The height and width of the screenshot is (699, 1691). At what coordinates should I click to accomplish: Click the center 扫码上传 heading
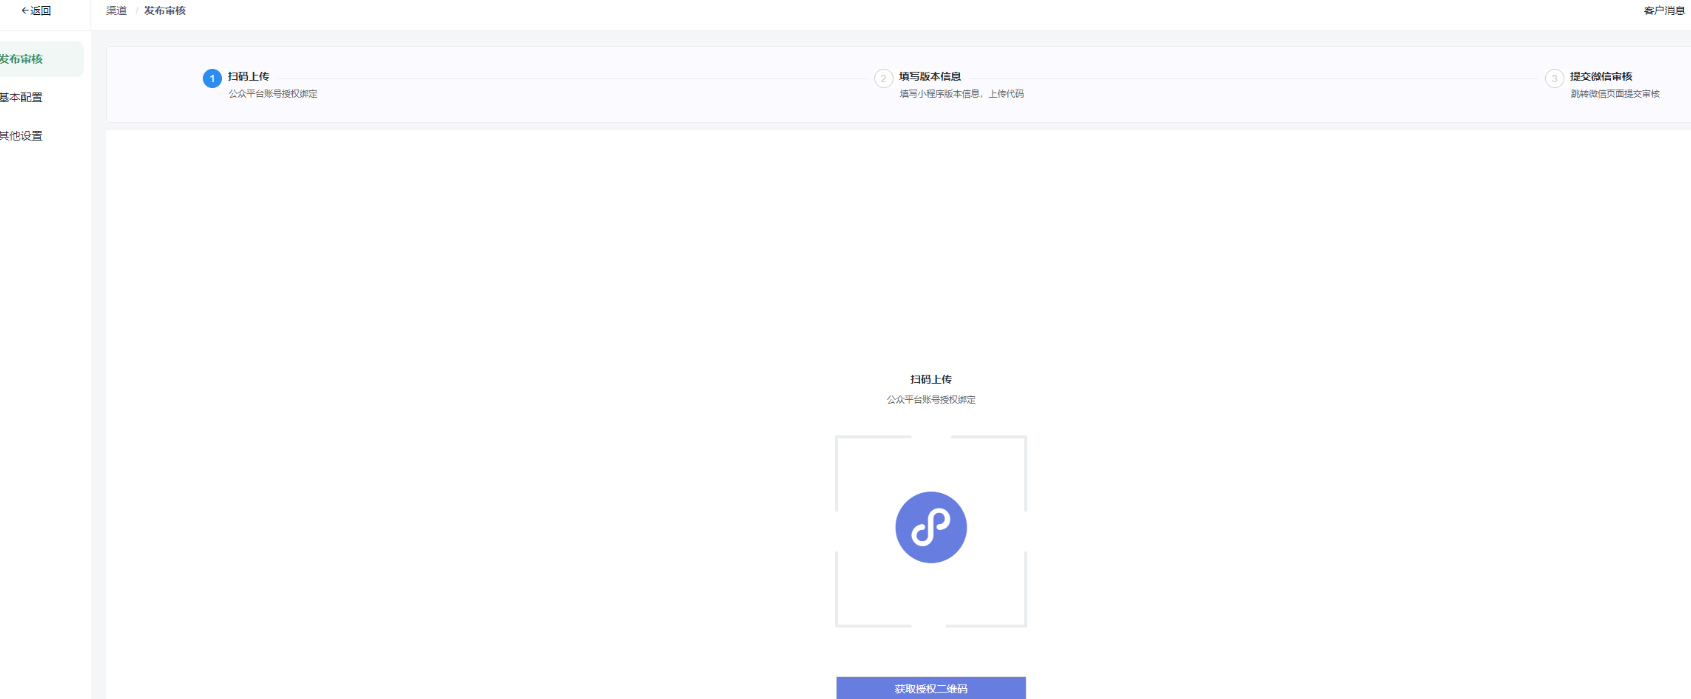point(931,380)
